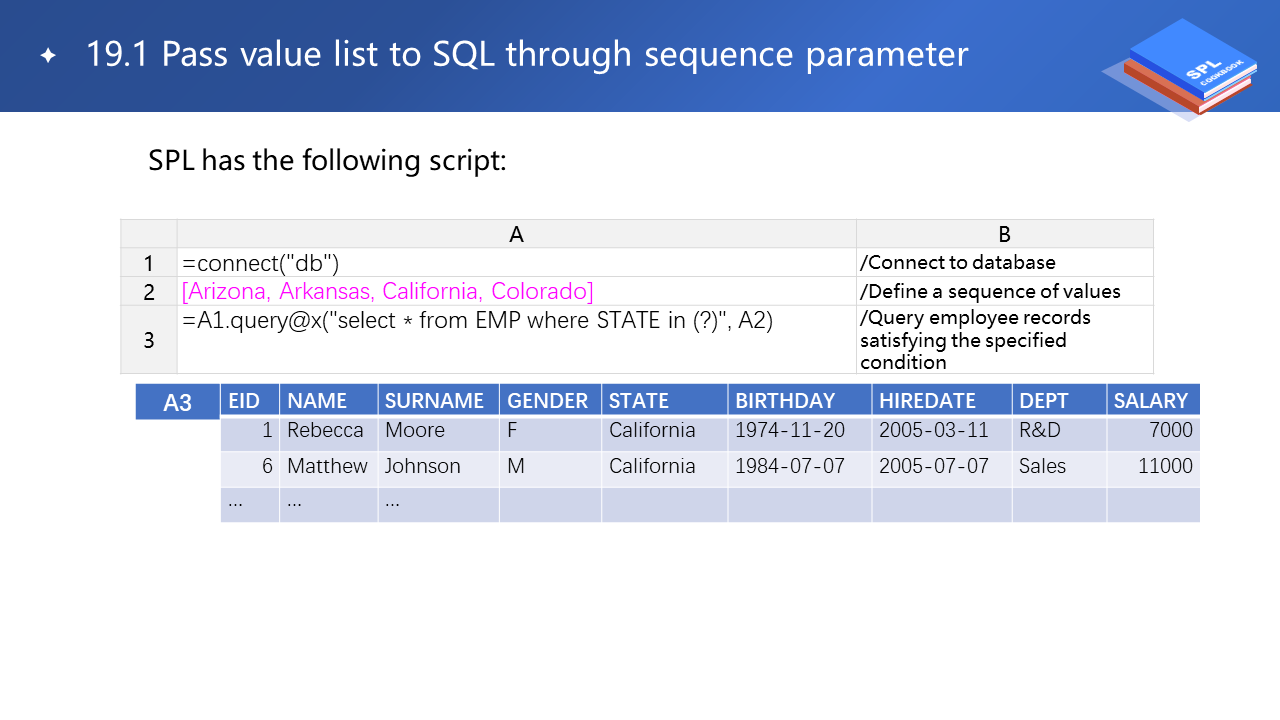
Task: Click birthday value 1974-11-20
Action: 790,430
